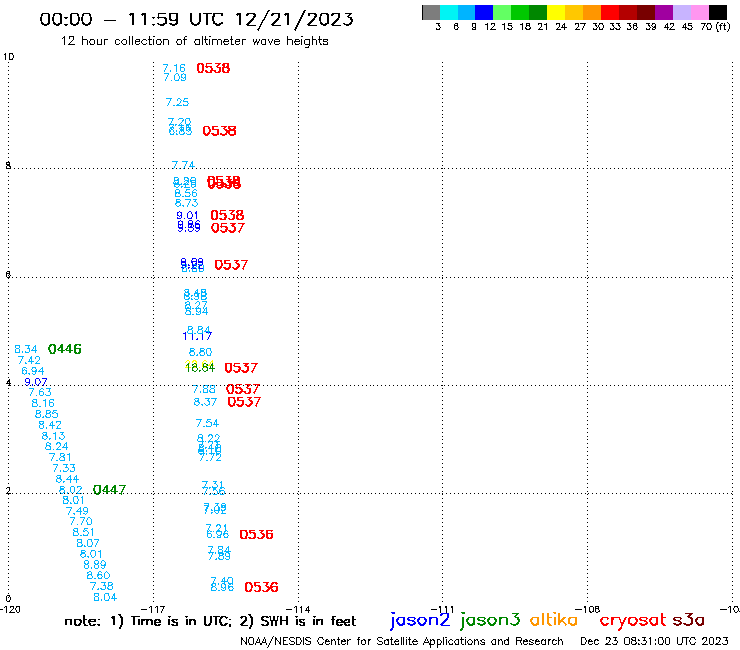Click the 8.16 wave height reading
Viewport: 740px width, 650px height.
[x=43, y=403]
